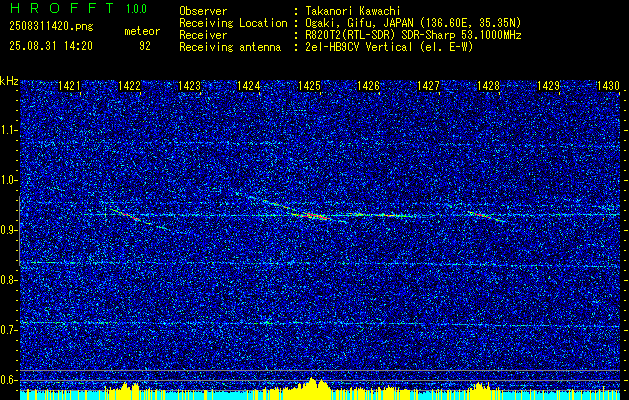Screen dimensions: 629x400
Task: Click the date stamp 25.08.31 14:20
Action: click(x=51, y=46)
